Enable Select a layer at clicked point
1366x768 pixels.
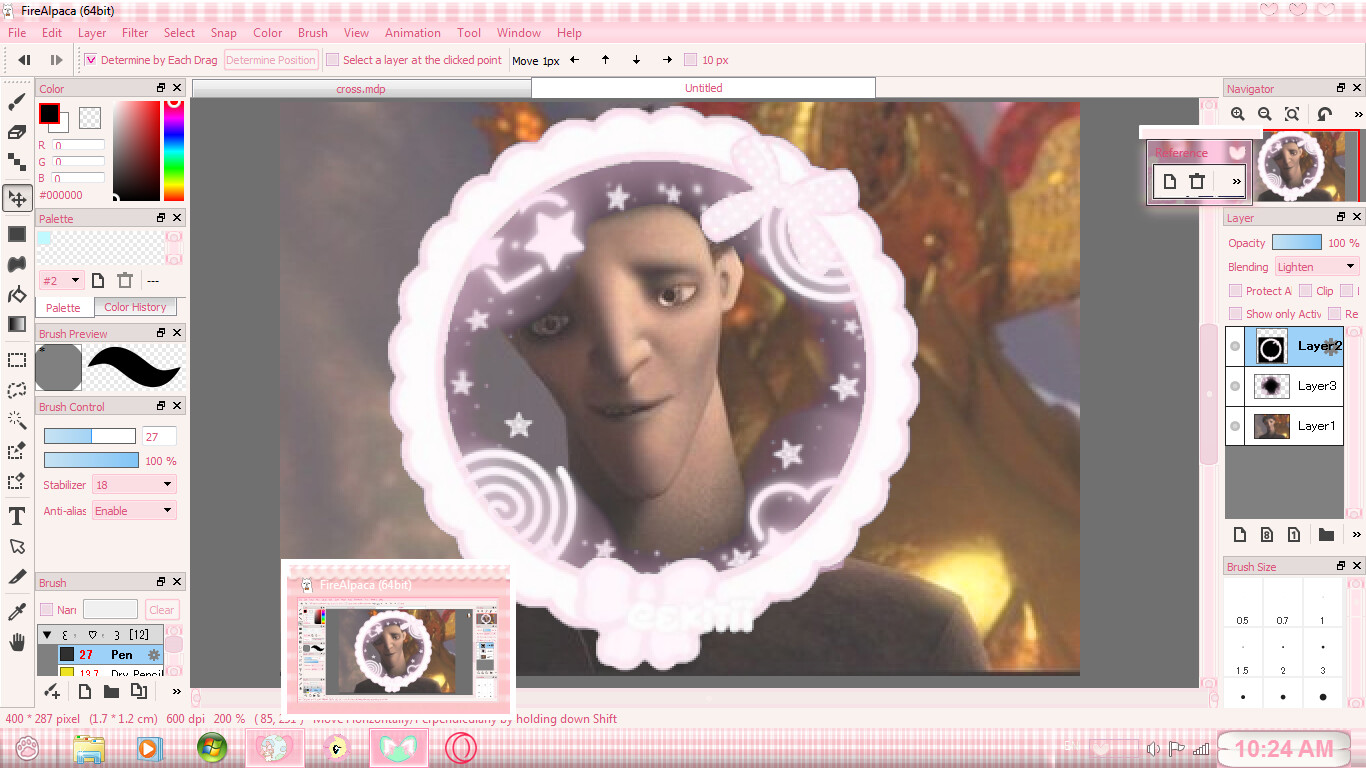[x=333, y=60]
